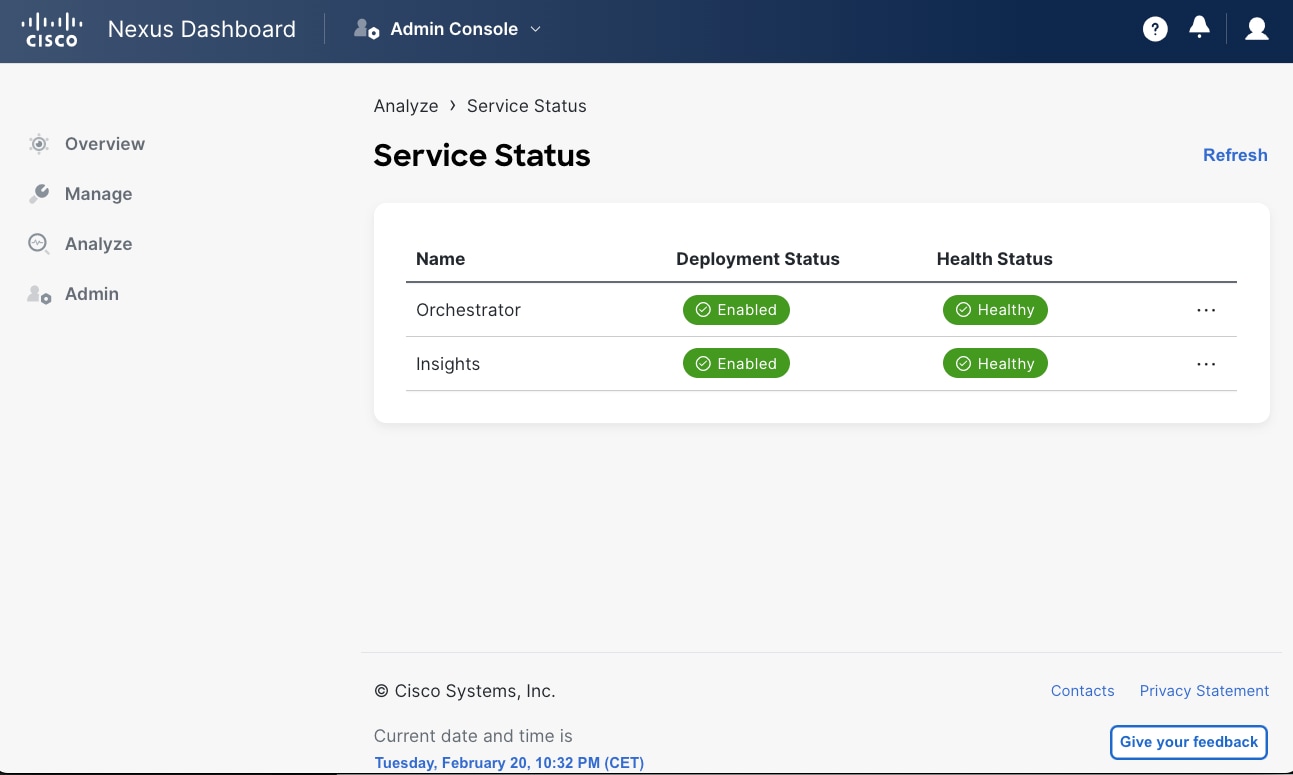Click the Analyze breadcrumb
Screen dimensions: 1293x775
(x=406, y=106)
